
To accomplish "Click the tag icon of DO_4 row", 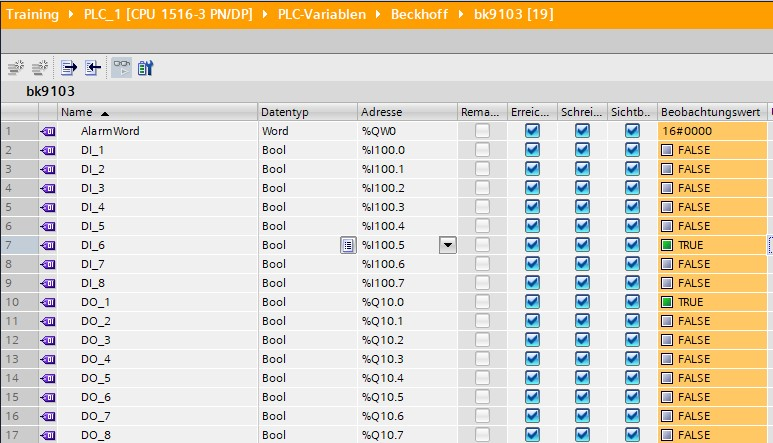I will pyautogui.click(x=48, y=359).
